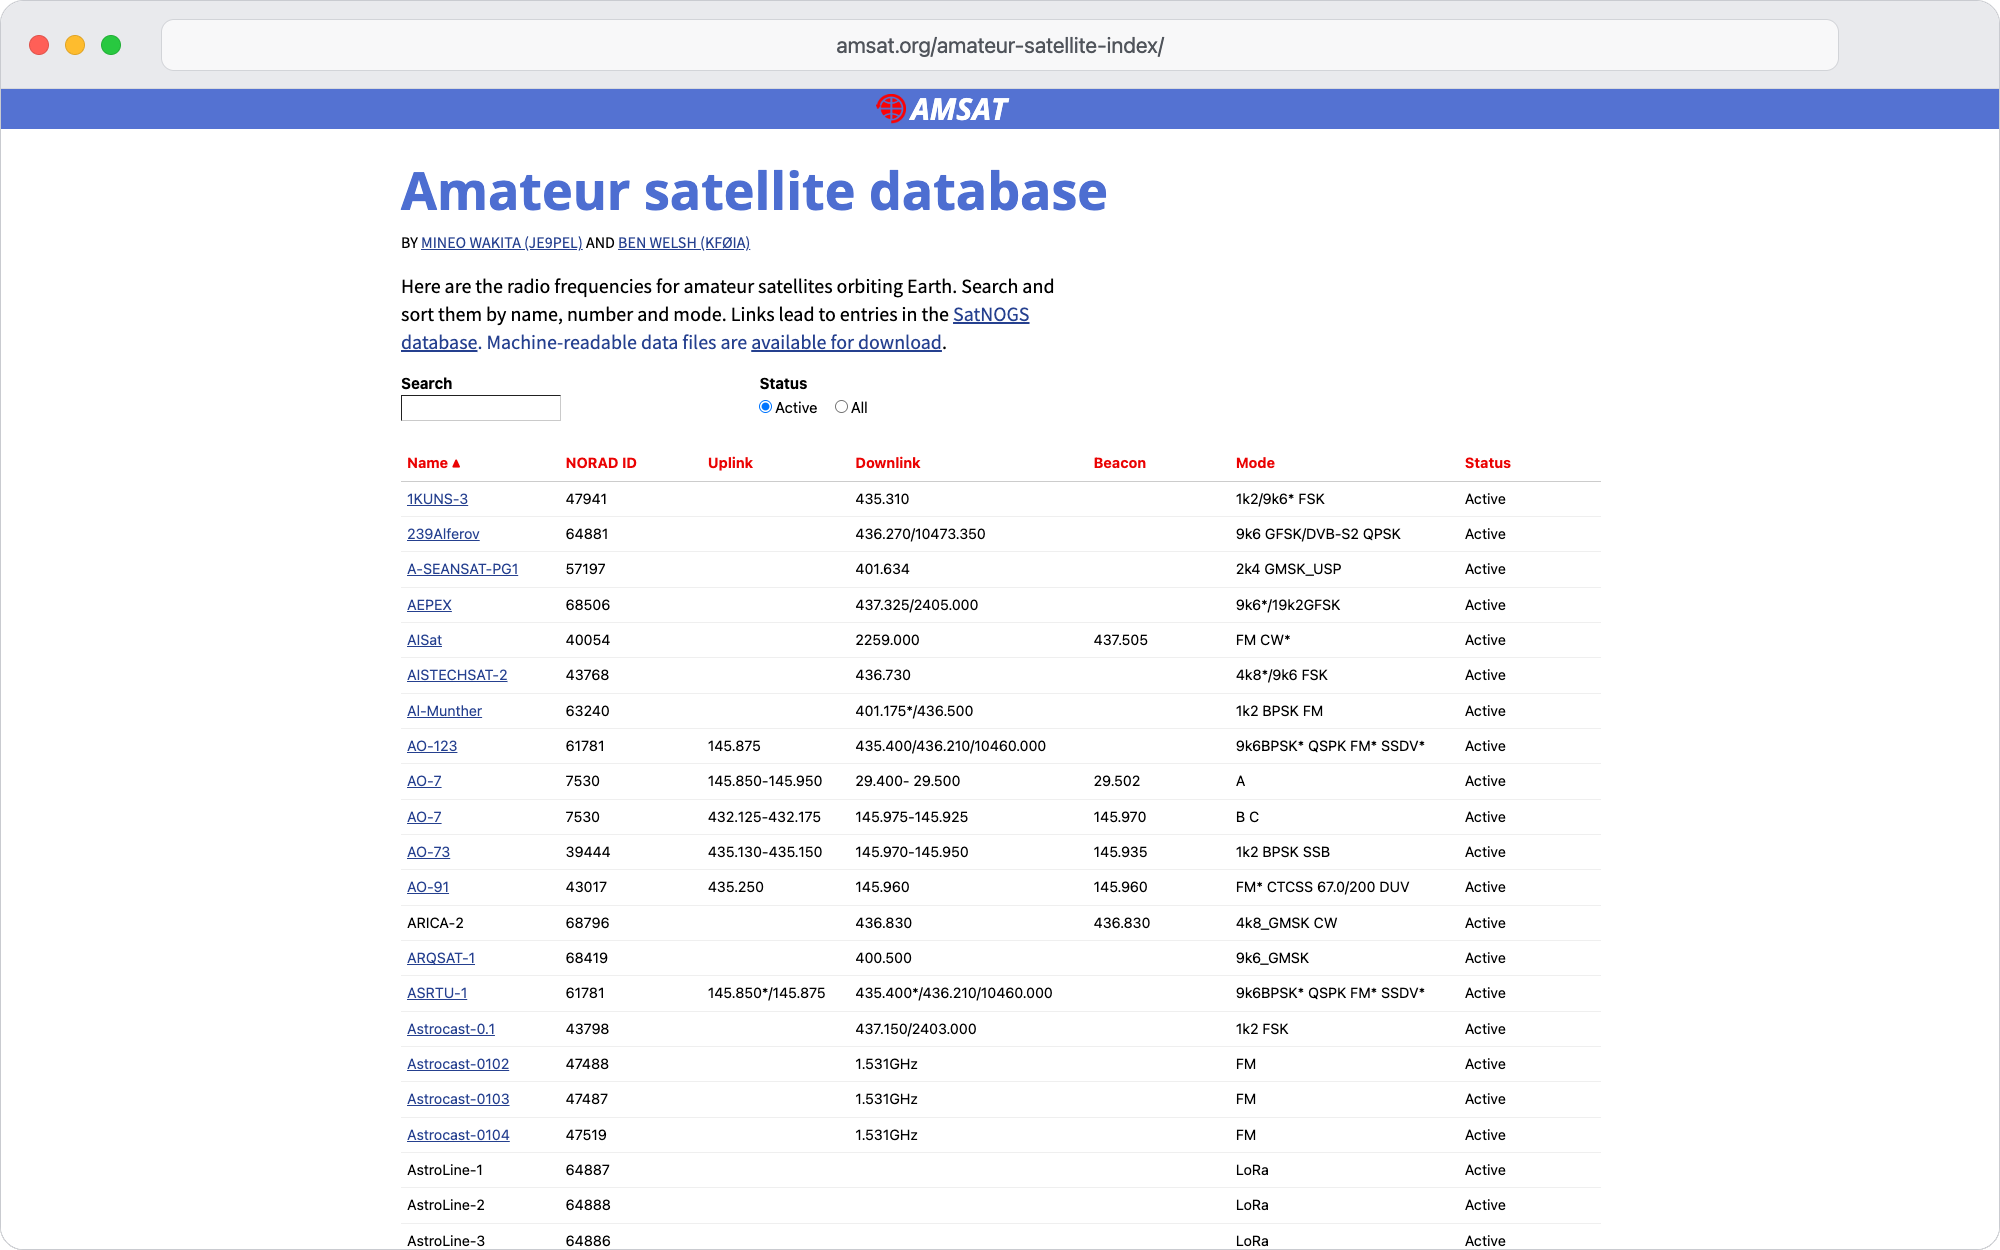The width and height of the screenshot is (2000, 1250).
Task: Click the browser address bar
Action: tap(1000, 45)
